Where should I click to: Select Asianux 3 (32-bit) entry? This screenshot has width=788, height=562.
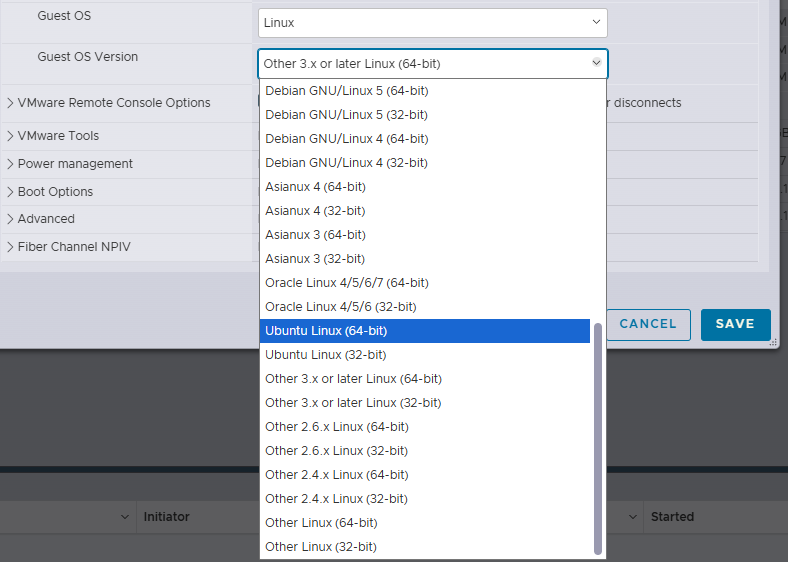tap(425, 259)
